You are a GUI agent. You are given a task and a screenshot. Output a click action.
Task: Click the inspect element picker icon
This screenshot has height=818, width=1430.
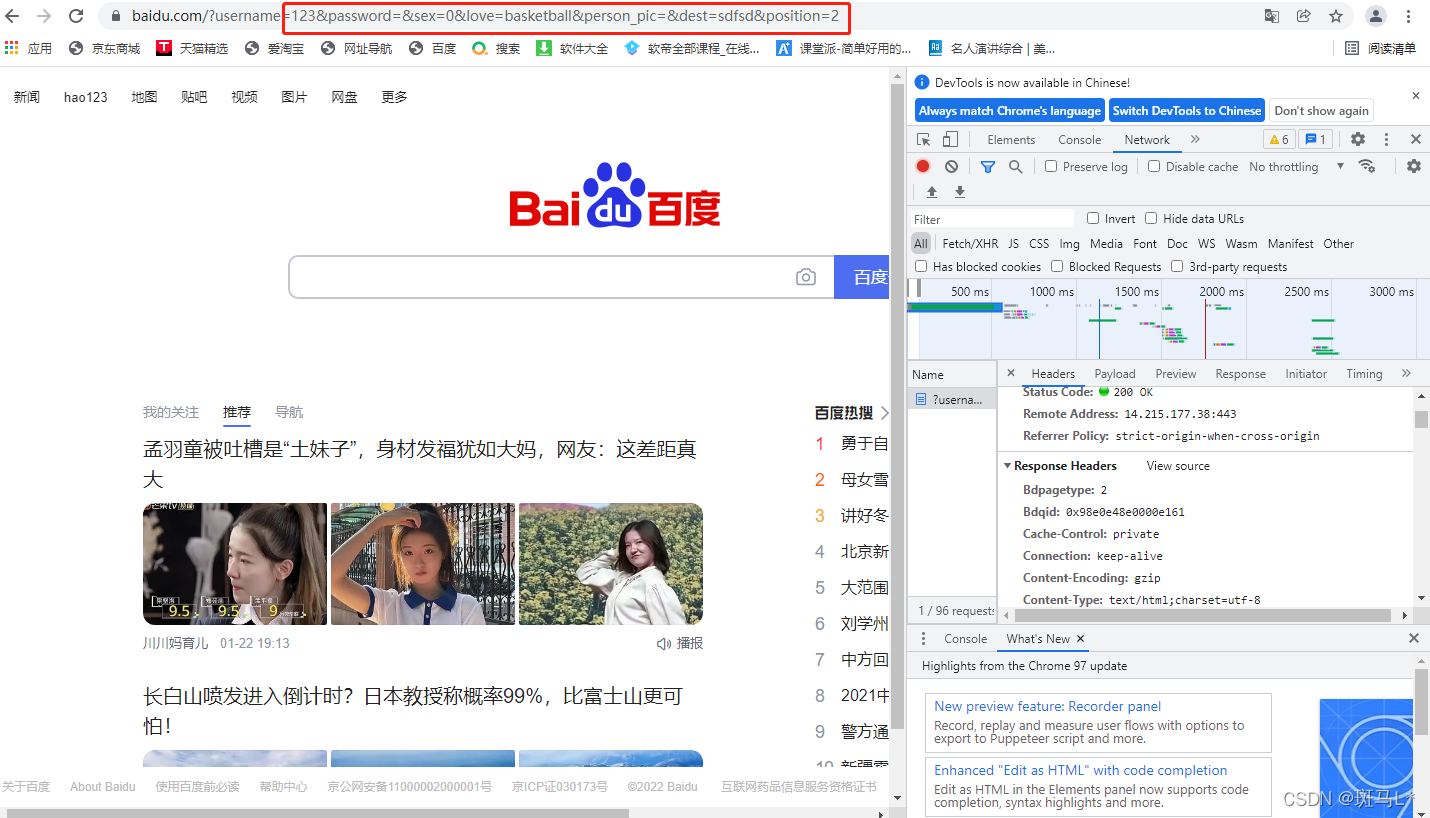pos(924,140)
